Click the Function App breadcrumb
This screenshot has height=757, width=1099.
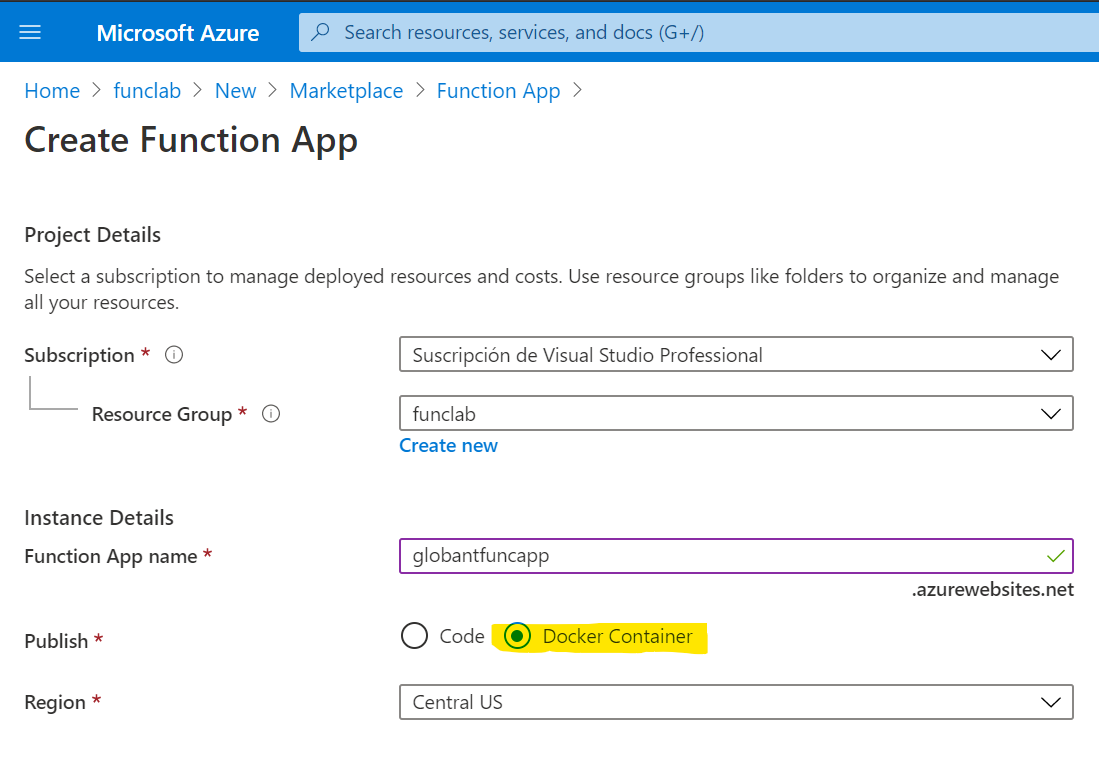[498, 91]
